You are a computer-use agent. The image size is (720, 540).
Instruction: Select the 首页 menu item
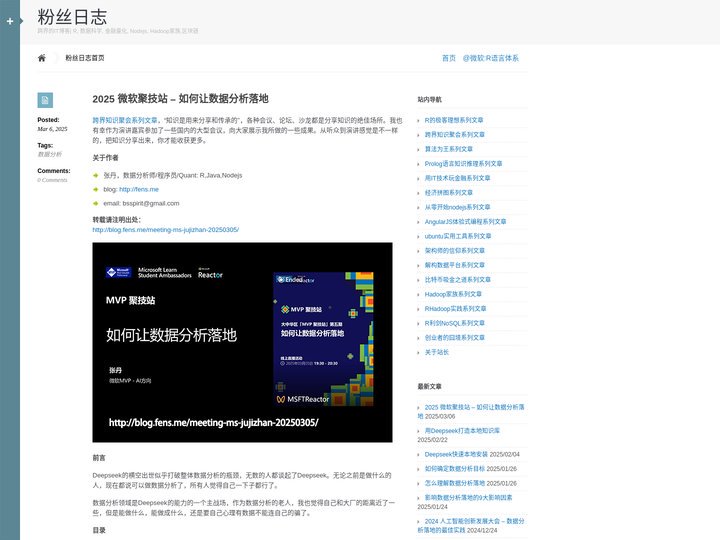[449, 58]
